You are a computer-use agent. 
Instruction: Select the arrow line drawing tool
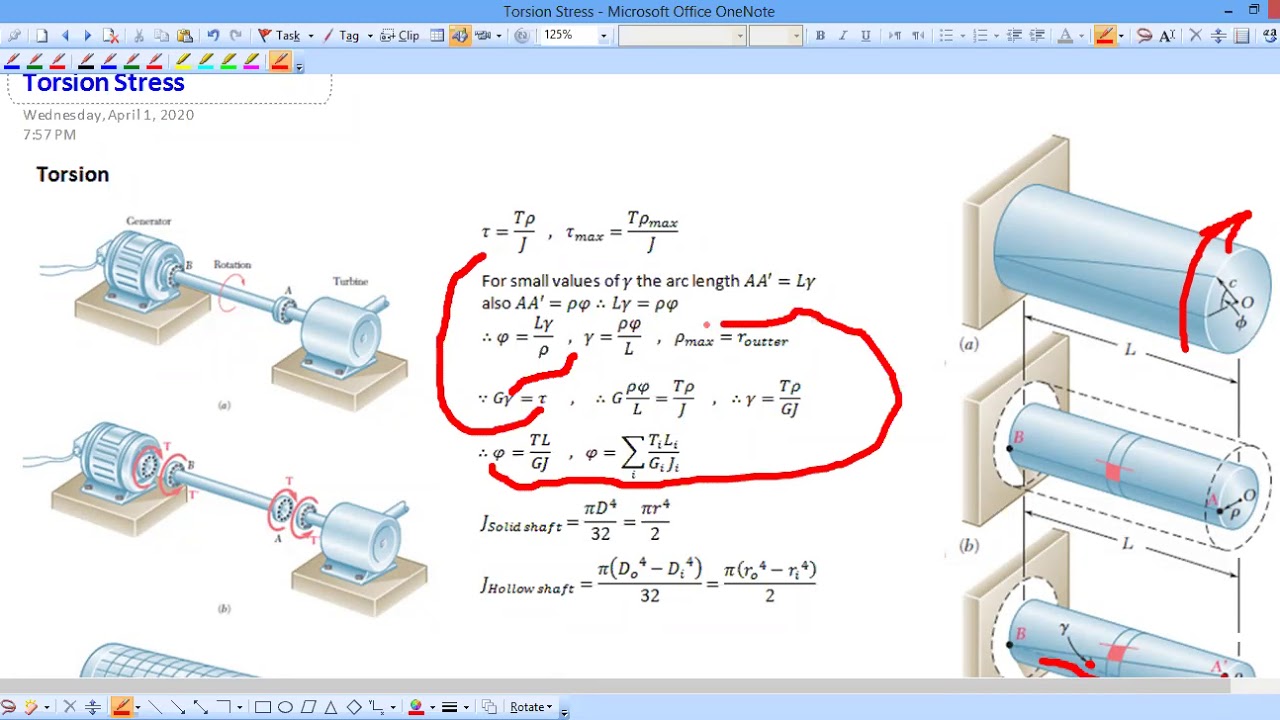pos(178,707)
